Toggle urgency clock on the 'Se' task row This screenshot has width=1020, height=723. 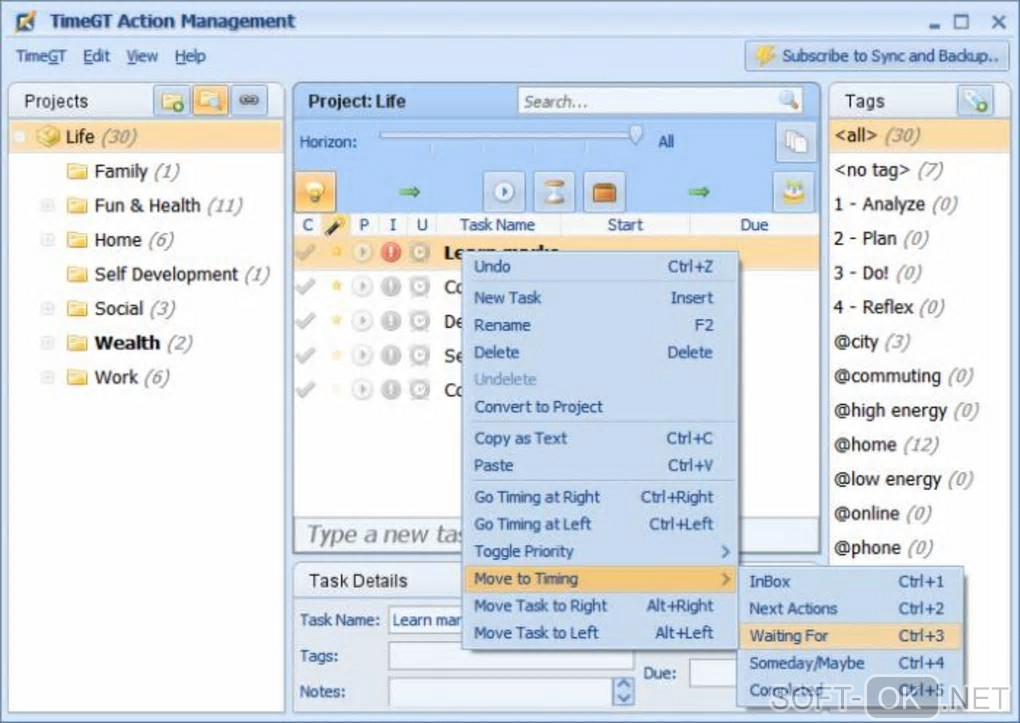pyautogui.click(x=420, y=355)
